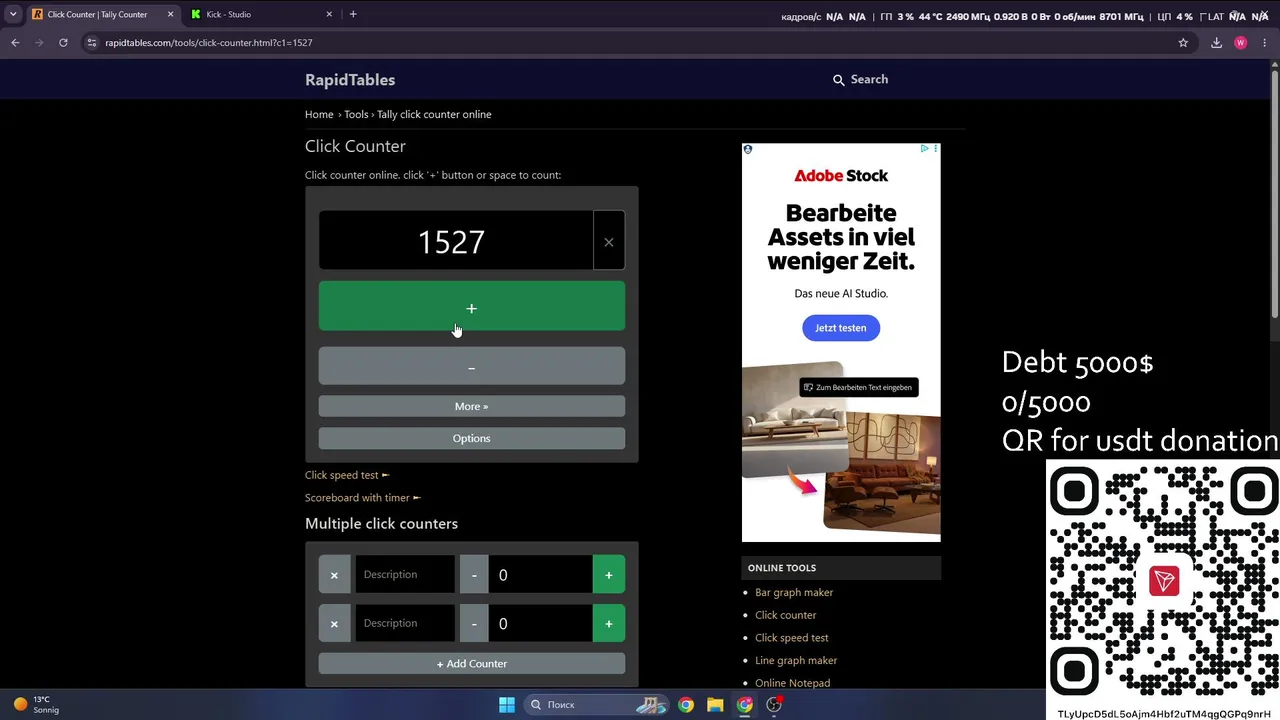Remove the first multiple counter row
The image size is (1280, 720).
click(x=334, y=574)
